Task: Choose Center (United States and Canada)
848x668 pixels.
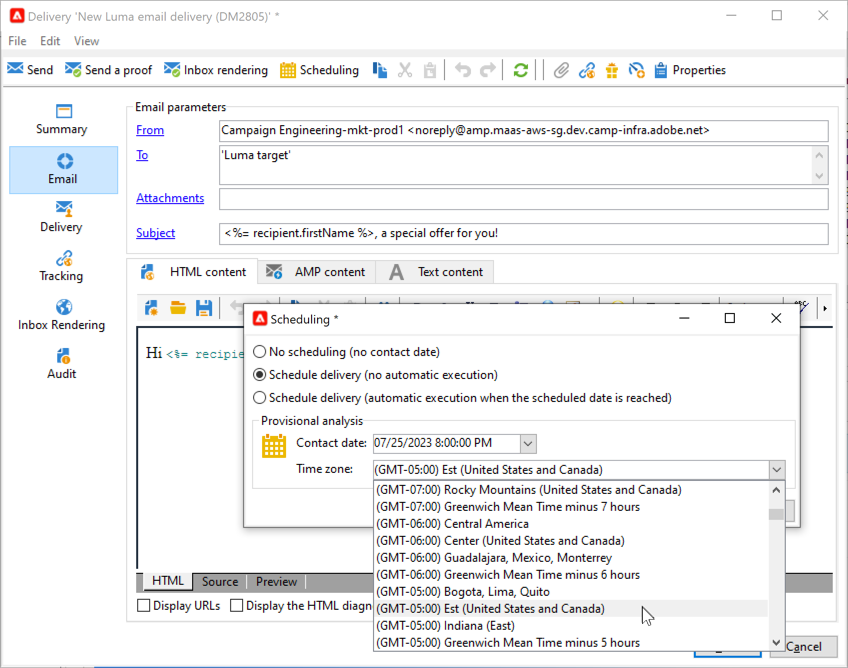Action: (x=572, y=540)
